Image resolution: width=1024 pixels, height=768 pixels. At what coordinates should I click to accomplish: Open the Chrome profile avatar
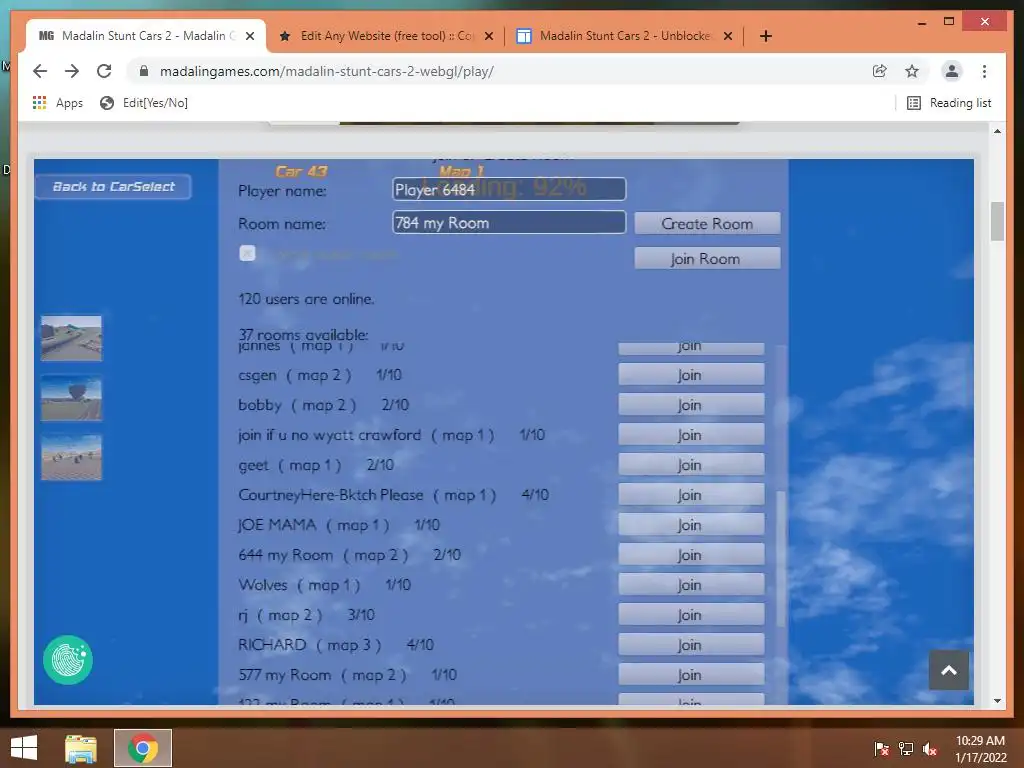tap(952, 71)
